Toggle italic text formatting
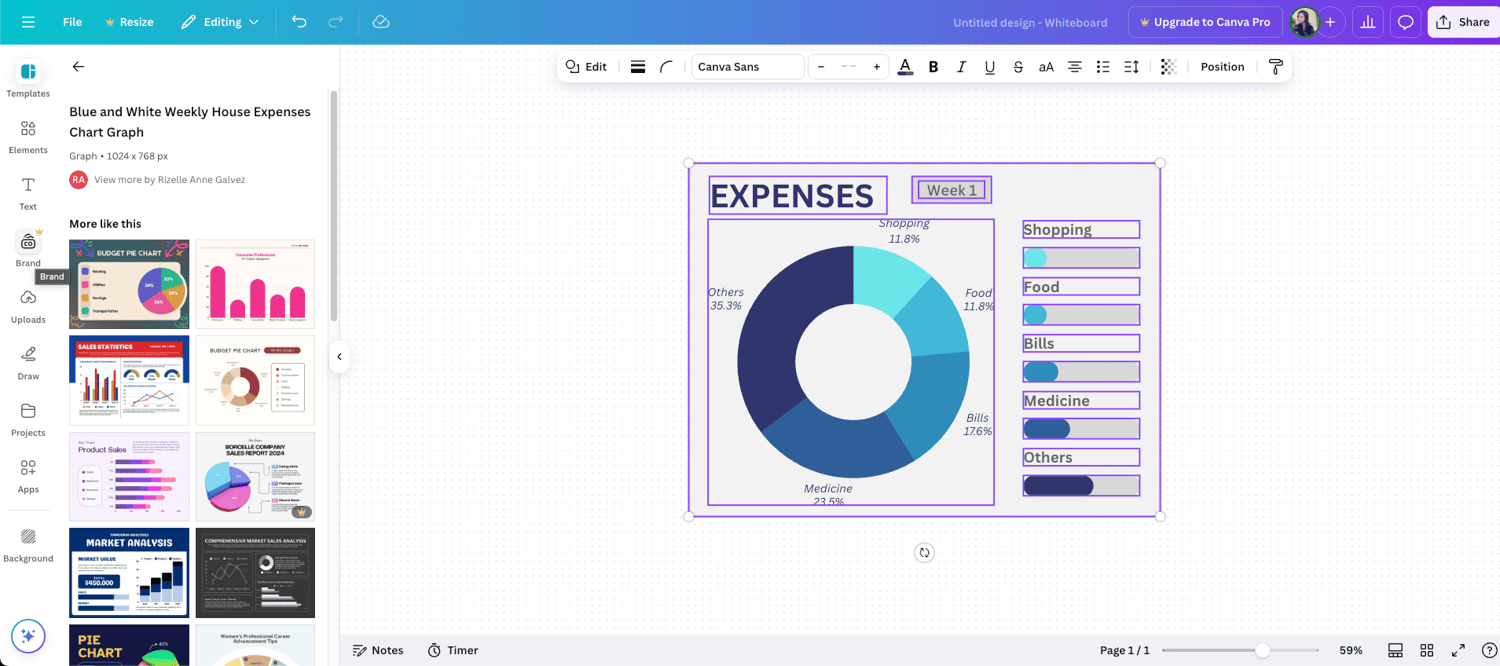 [961, 67]
